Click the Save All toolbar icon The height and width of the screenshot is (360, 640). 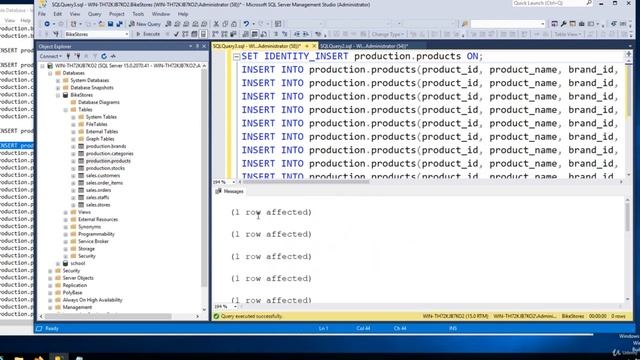(x=119, y=24)
